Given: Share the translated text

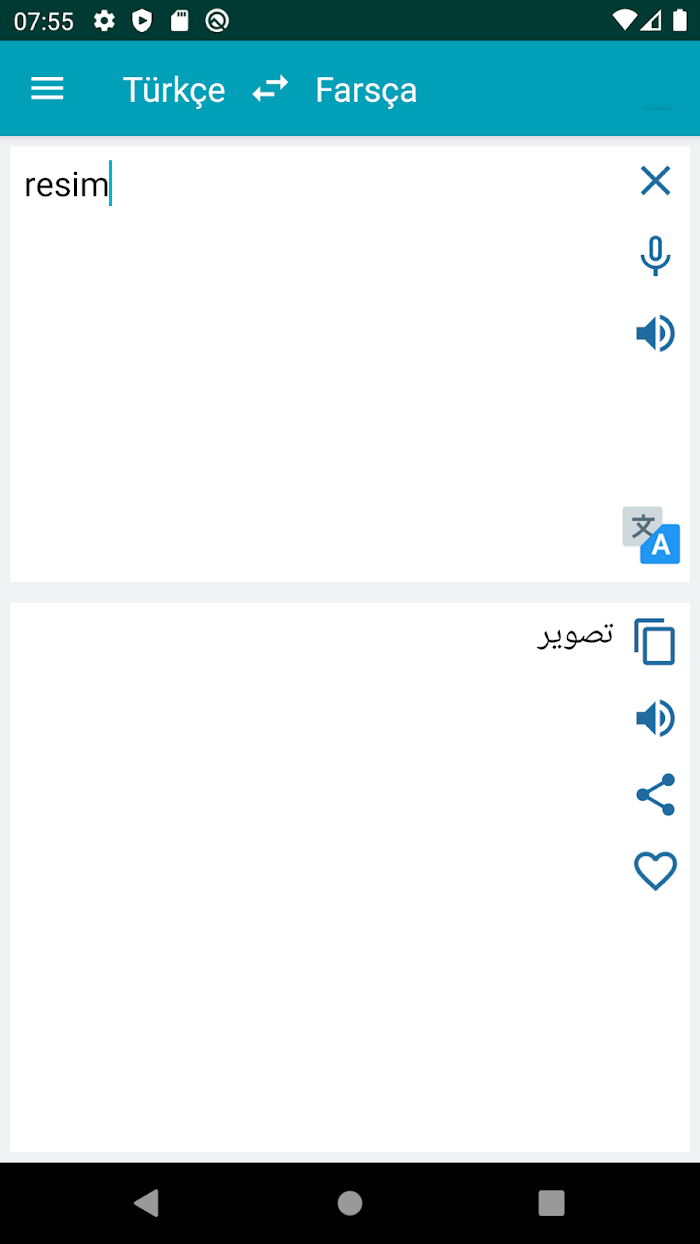Looking at the screenshot, I should point(655,795).
